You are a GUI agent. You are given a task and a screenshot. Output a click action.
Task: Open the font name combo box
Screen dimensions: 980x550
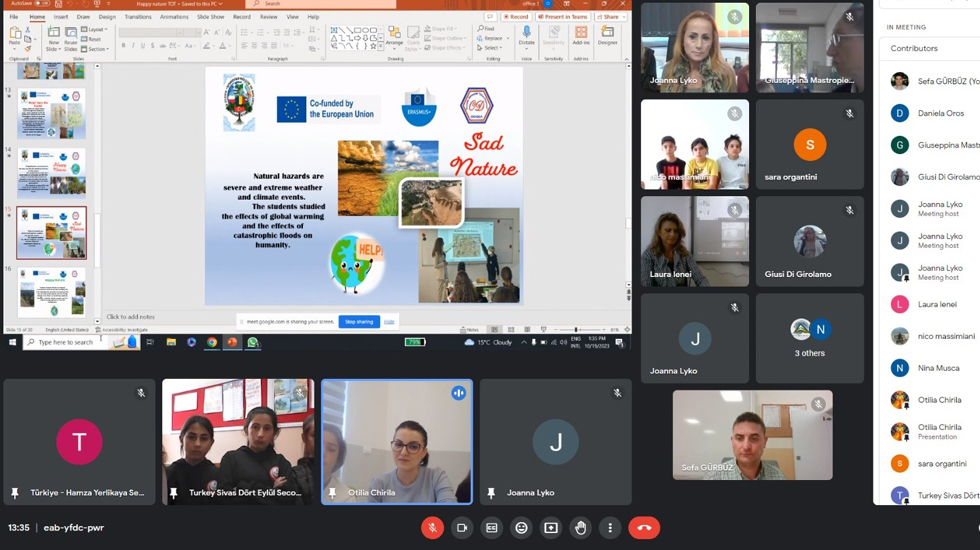pos(151,32)
